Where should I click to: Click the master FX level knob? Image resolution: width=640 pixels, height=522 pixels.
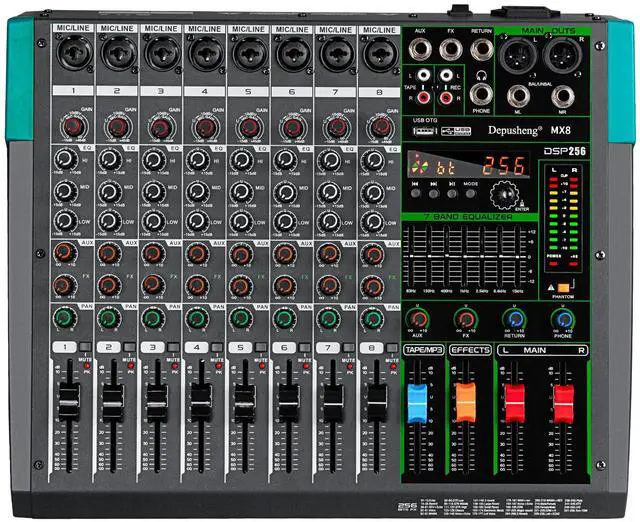466,319
